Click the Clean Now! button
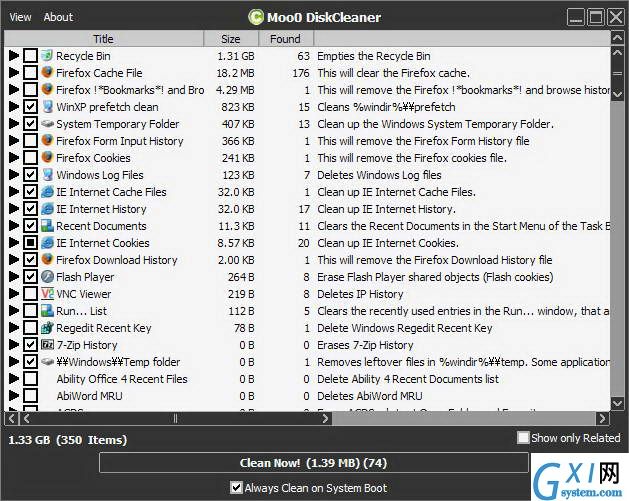 (313, 462)
